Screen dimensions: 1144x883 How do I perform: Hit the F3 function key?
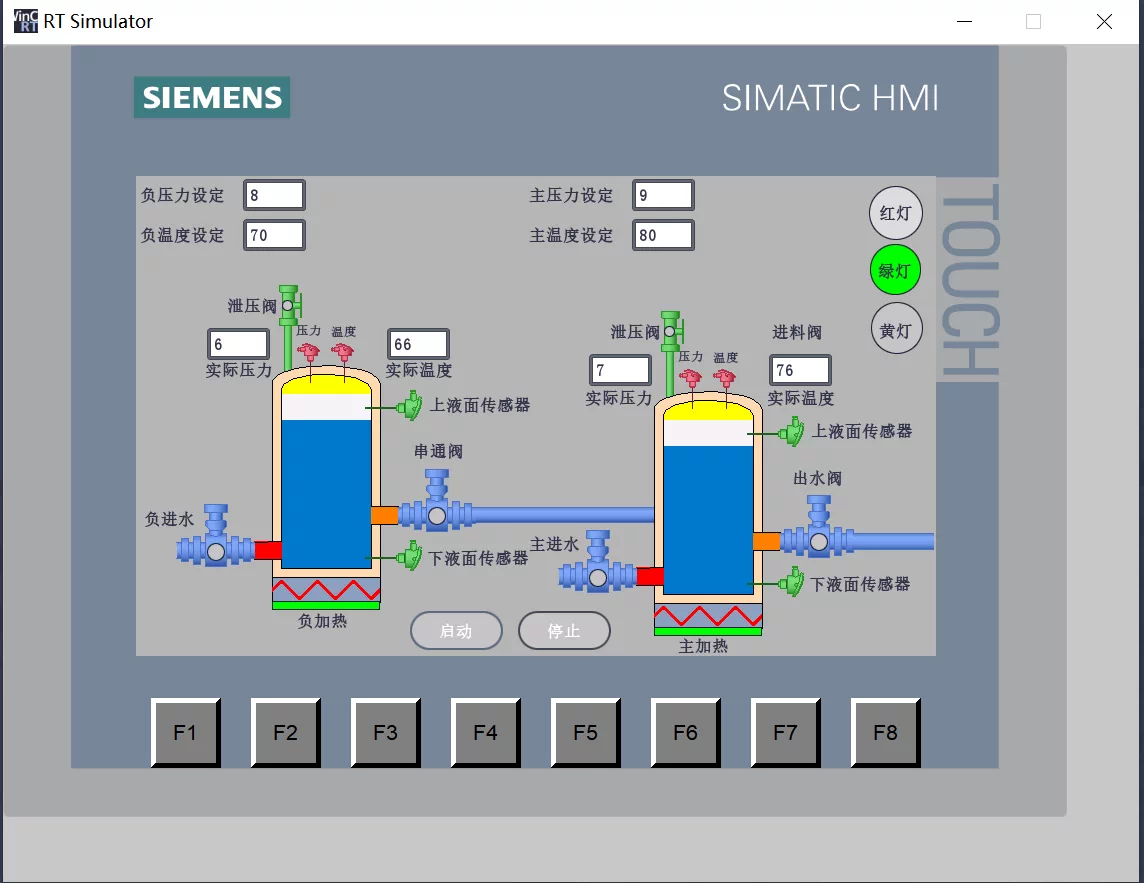point(385,733)
